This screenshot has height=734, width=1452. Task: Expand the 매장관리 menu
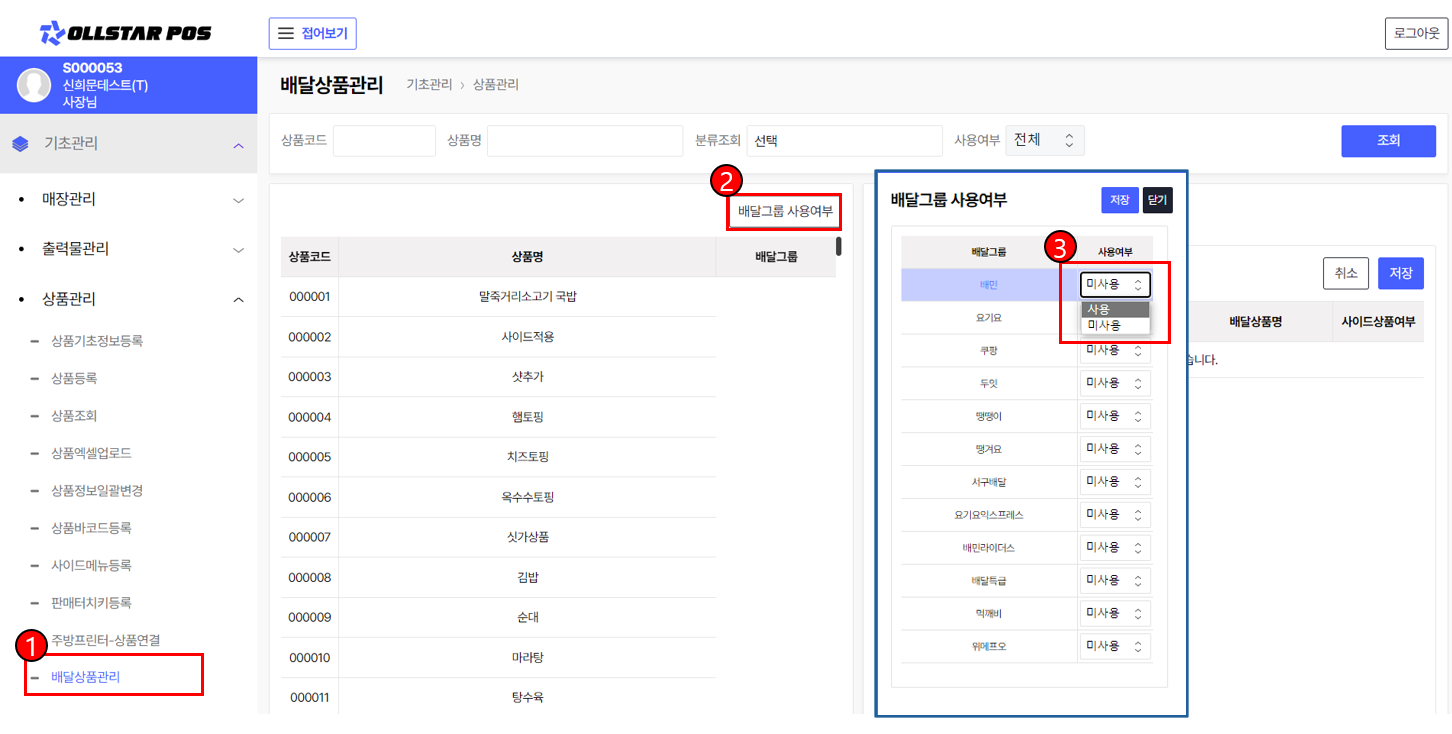point(238,200)
